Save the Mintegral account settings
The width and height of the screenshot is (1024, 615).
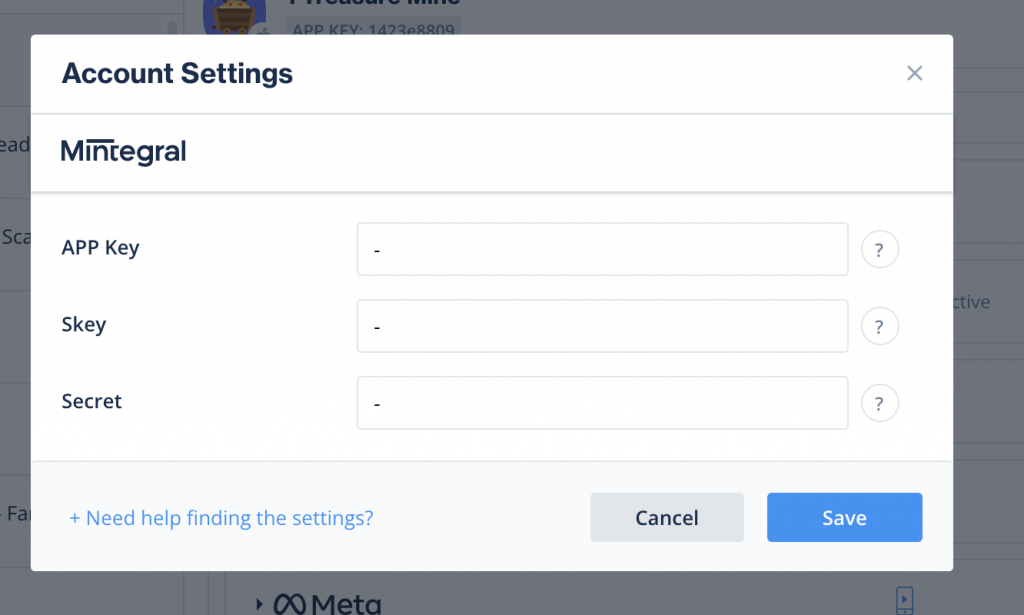[x=844, y=517]
